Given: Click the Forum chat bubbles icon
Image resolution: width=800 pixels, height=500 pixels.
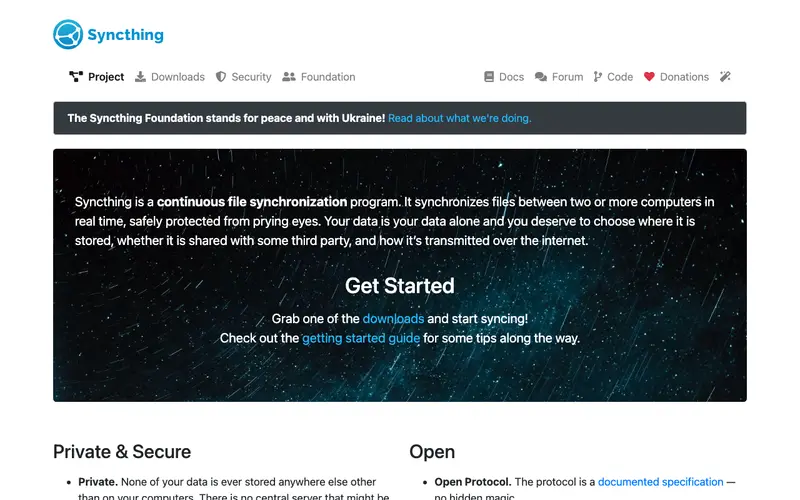Looking at the screenshot, I should coord(541,77).
